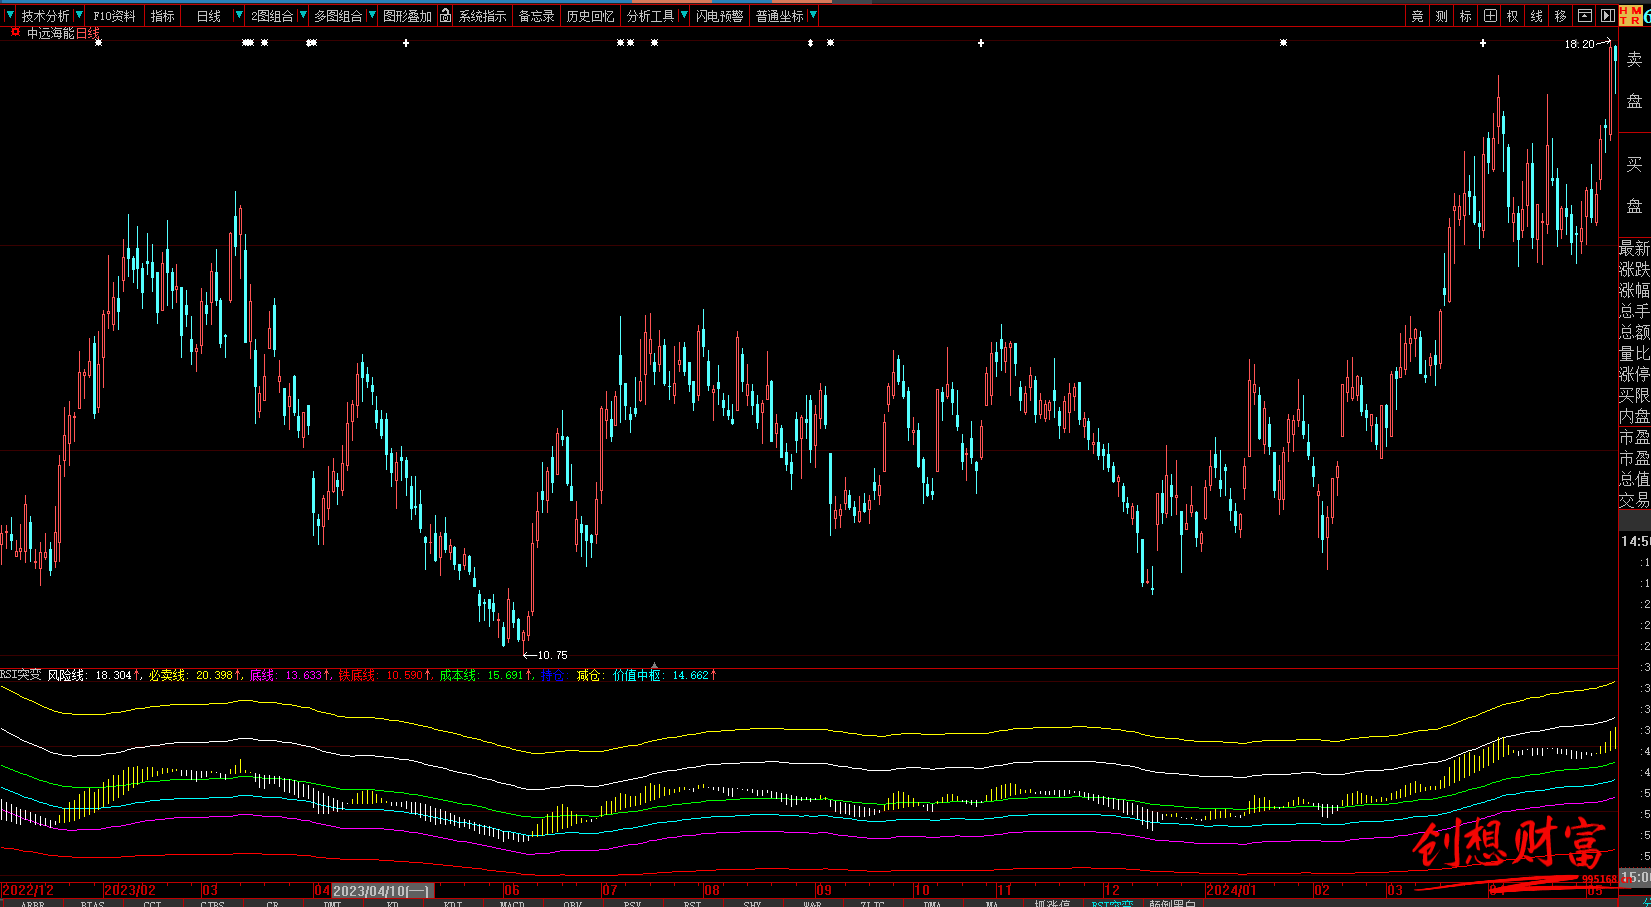Image resolution: width=1651 pixels, height=907 pixels.
Task: Choose the 2图组合 layout
Action: (x=272, y=16)
